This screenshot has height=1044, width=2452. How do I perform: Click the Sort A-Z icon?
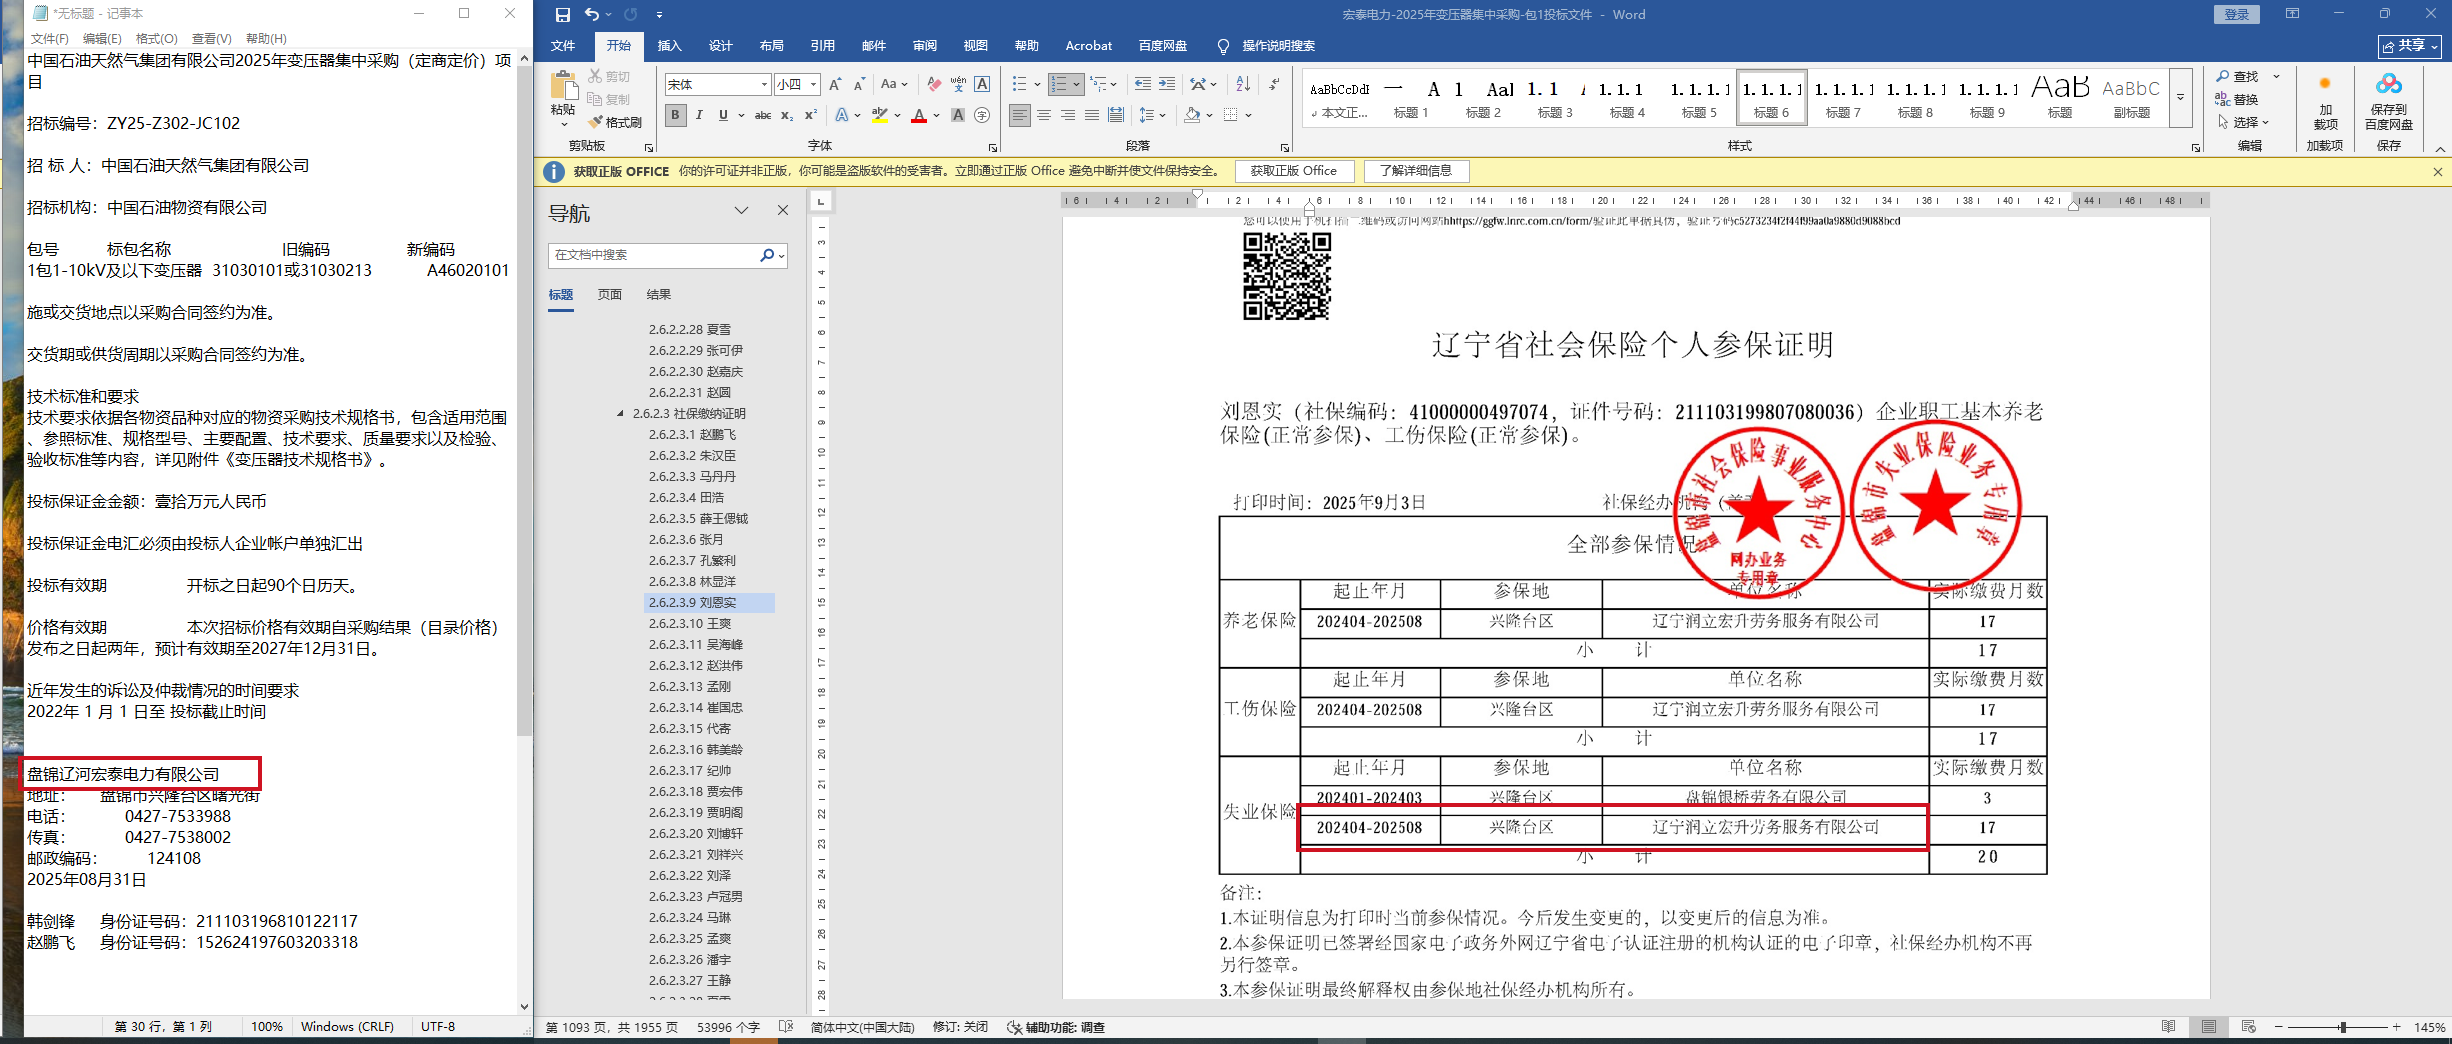click(1243, 84)
